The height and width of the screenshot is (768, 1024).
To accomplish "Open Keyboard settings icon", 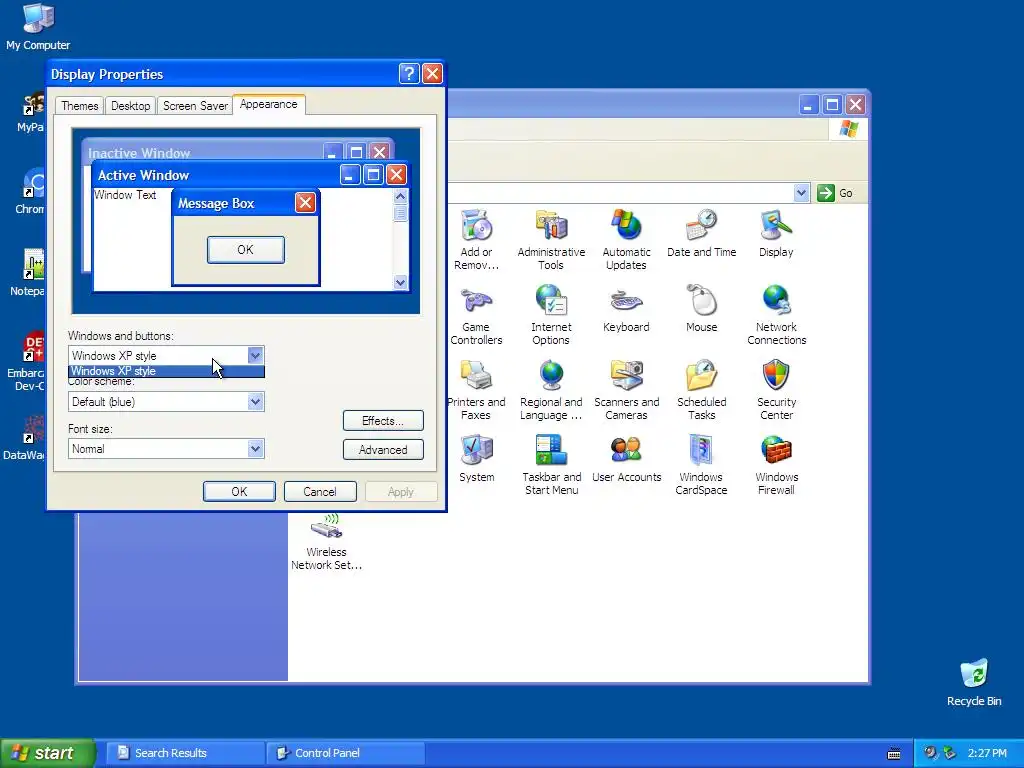I will click(626, 308).
